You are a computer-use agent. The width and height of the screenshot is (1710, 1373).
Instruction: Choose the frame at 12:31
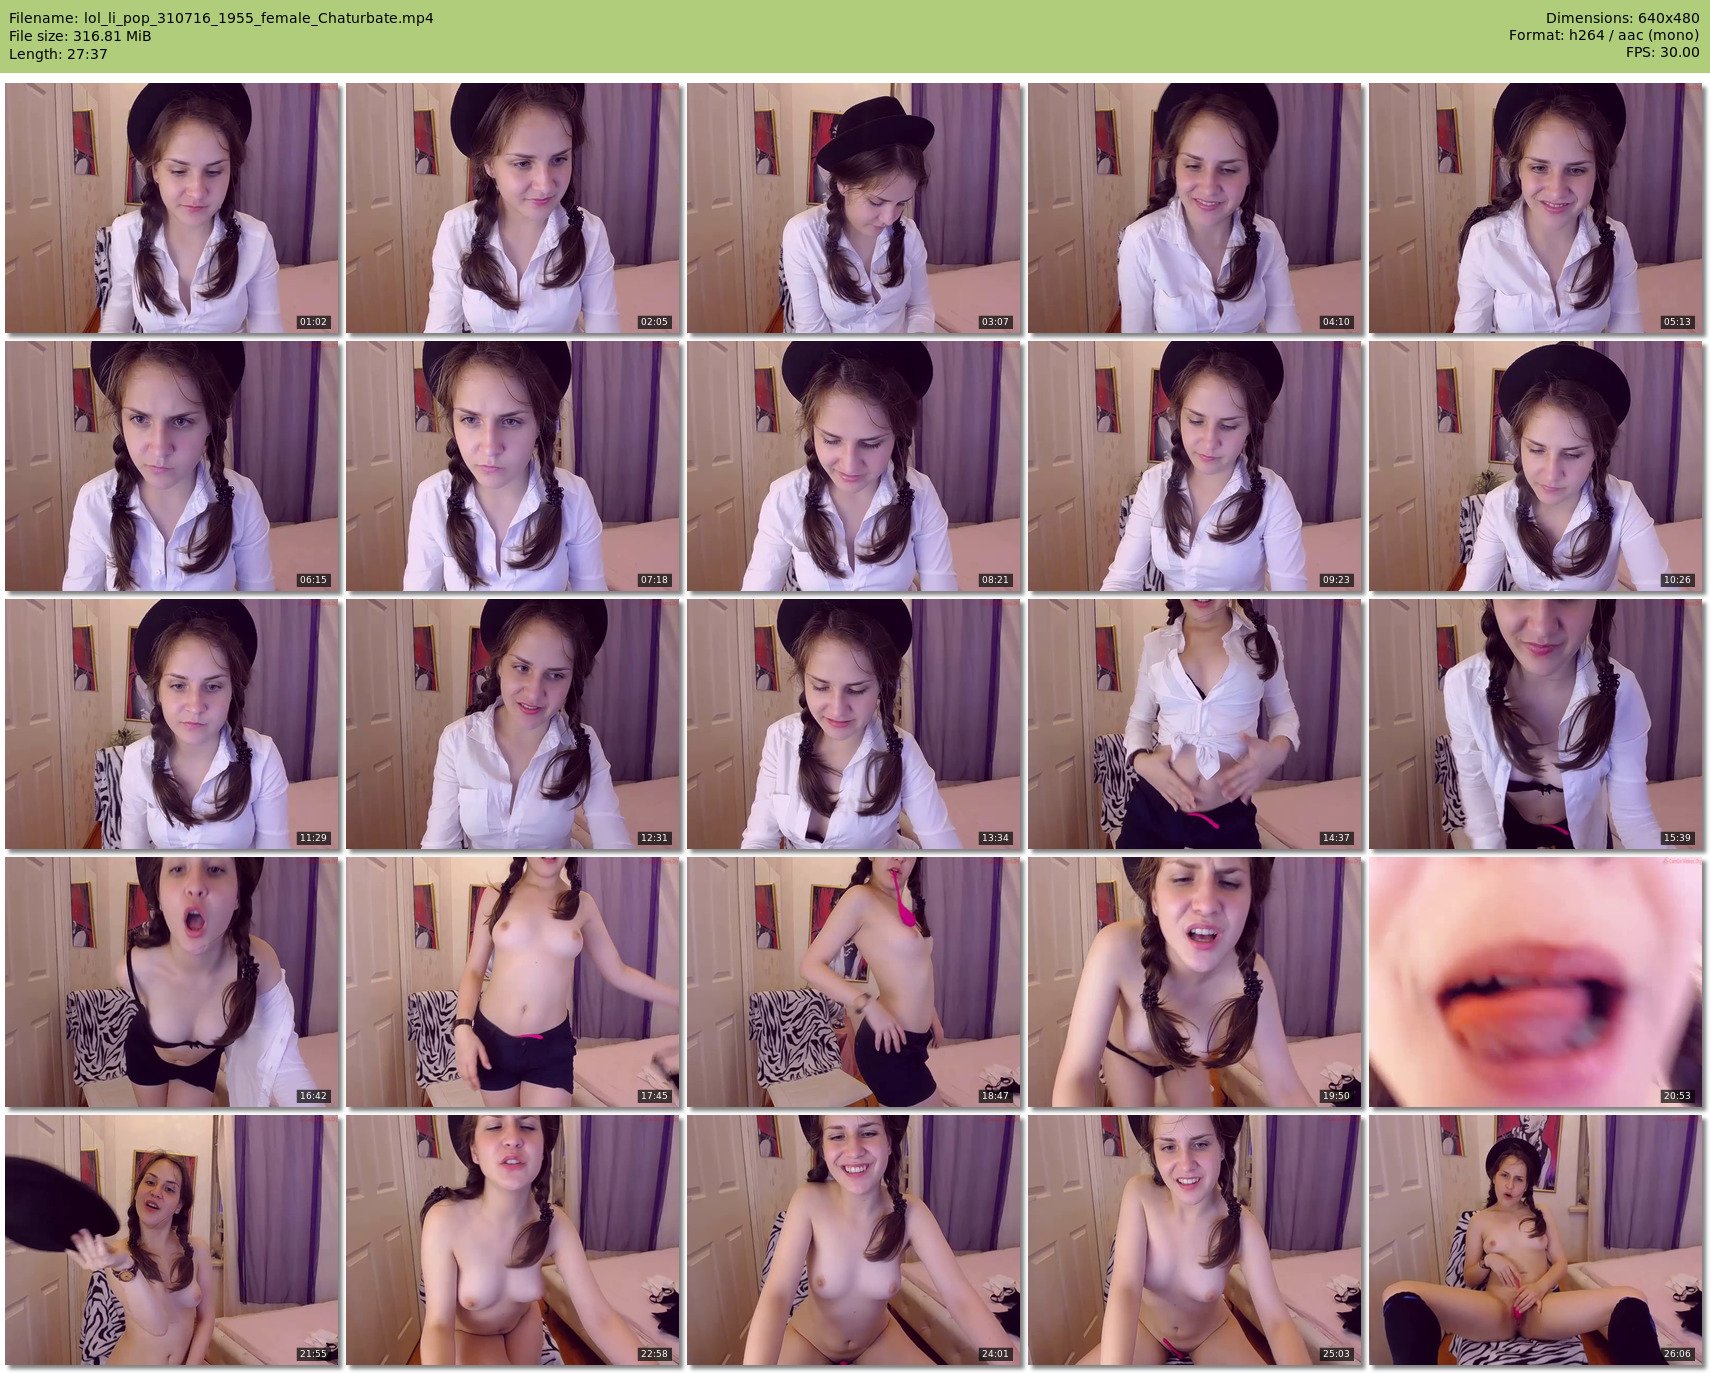coord(512,723)
